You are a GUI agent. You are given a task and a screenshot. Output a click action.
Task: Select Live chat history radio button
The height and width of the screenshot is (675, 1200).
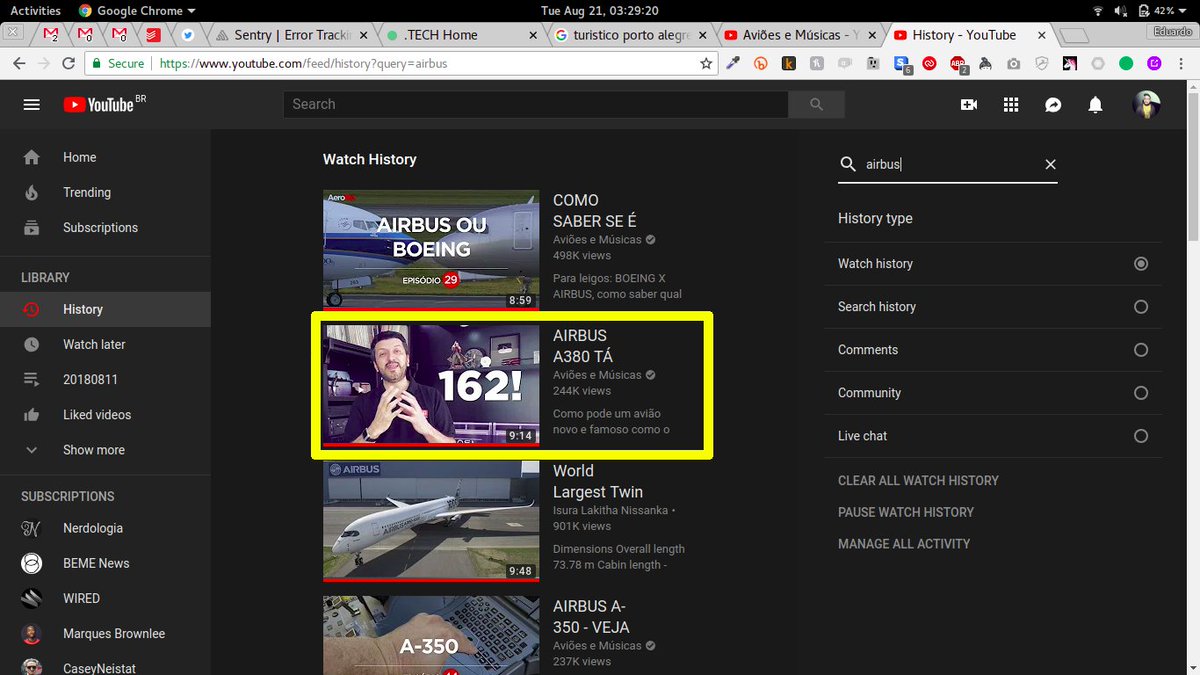[x=1141, y=436]
